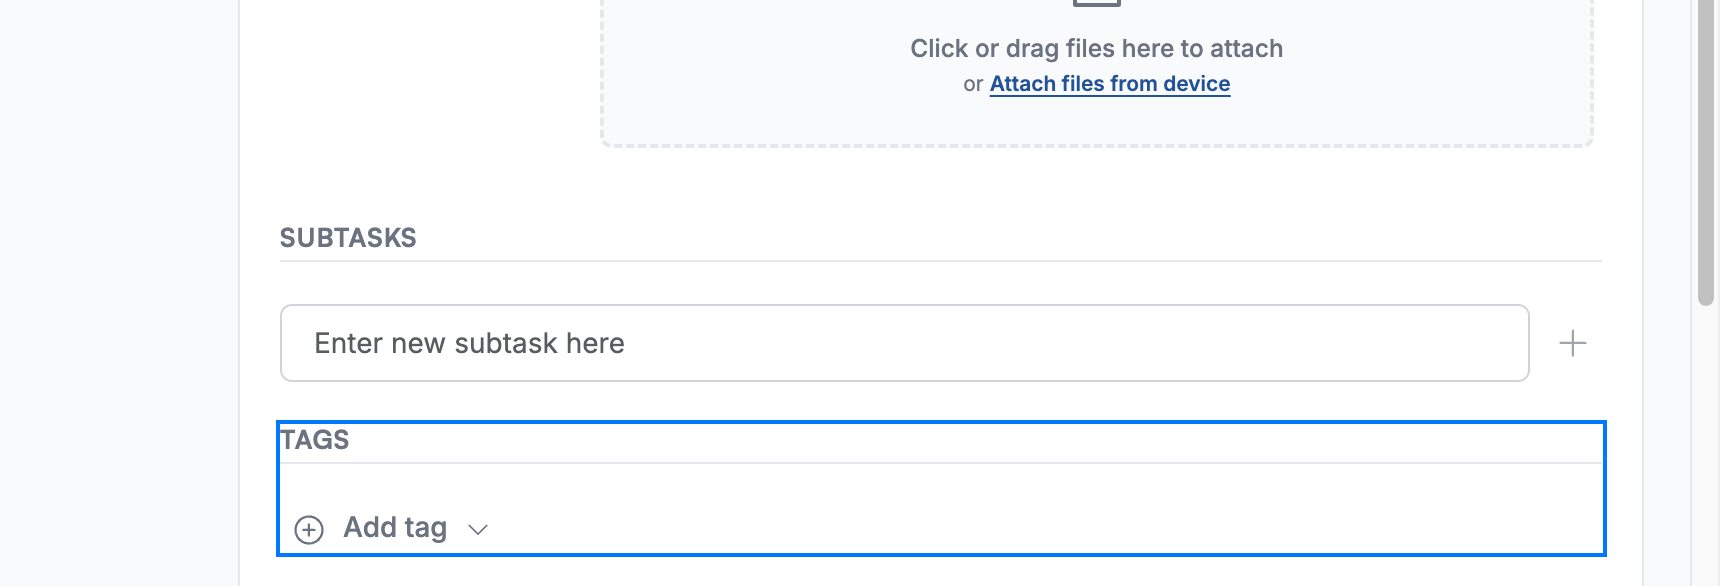Click the word 'or' before the attach link
The height and width of the screenshot is (586, 1720).
(973, 85)
